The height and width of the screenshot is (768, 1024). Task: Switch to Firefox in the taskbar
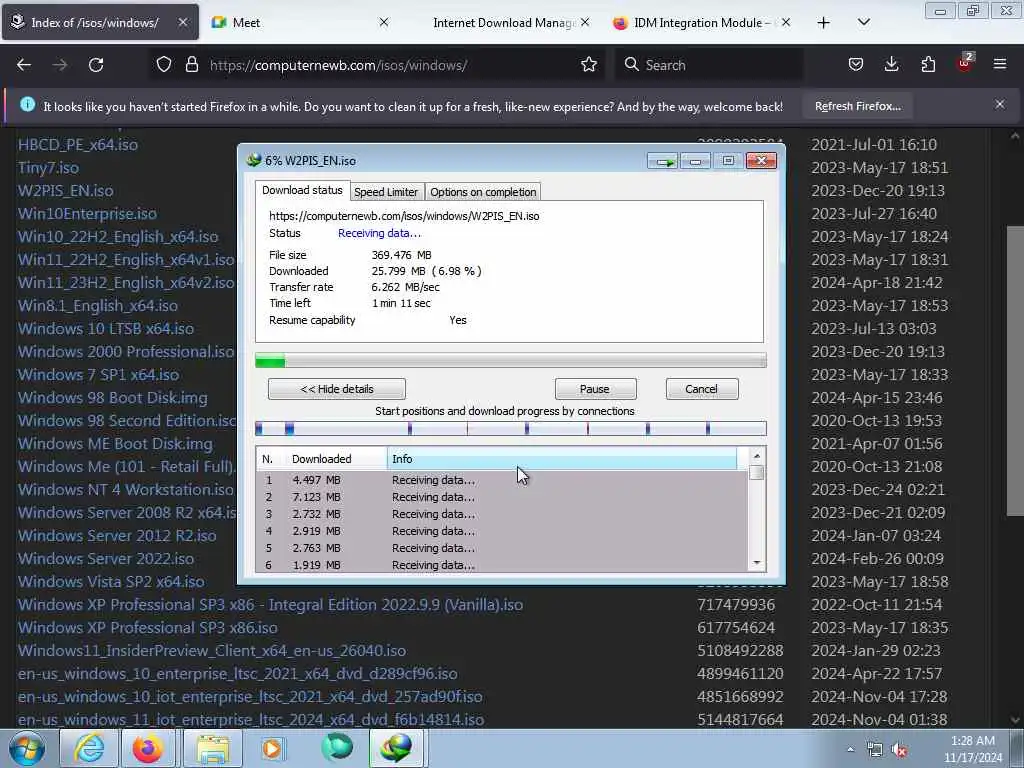[x=148, y=748]
